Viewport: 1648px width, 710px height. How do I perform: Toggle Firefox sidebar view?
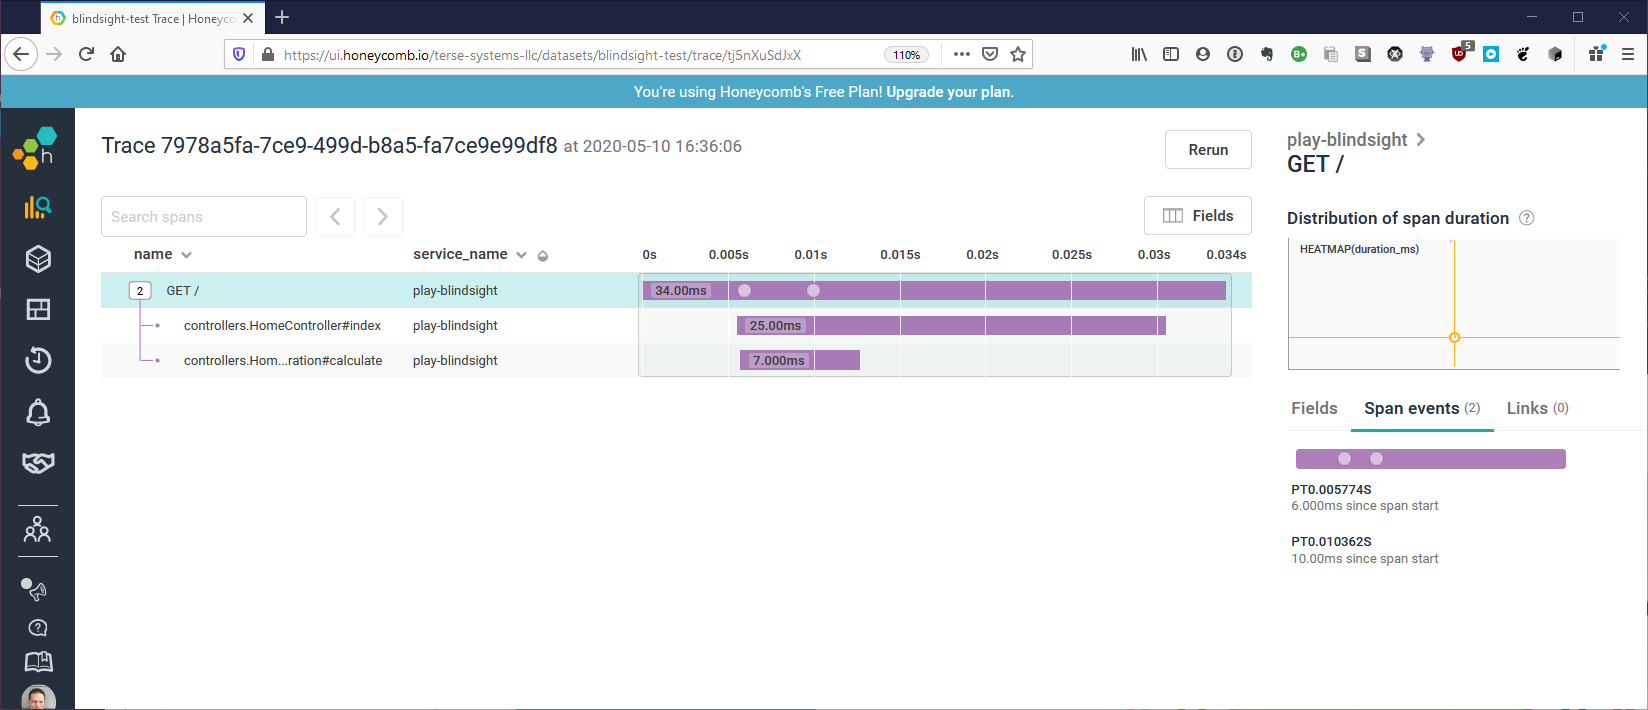click(x=1171, y=54)
